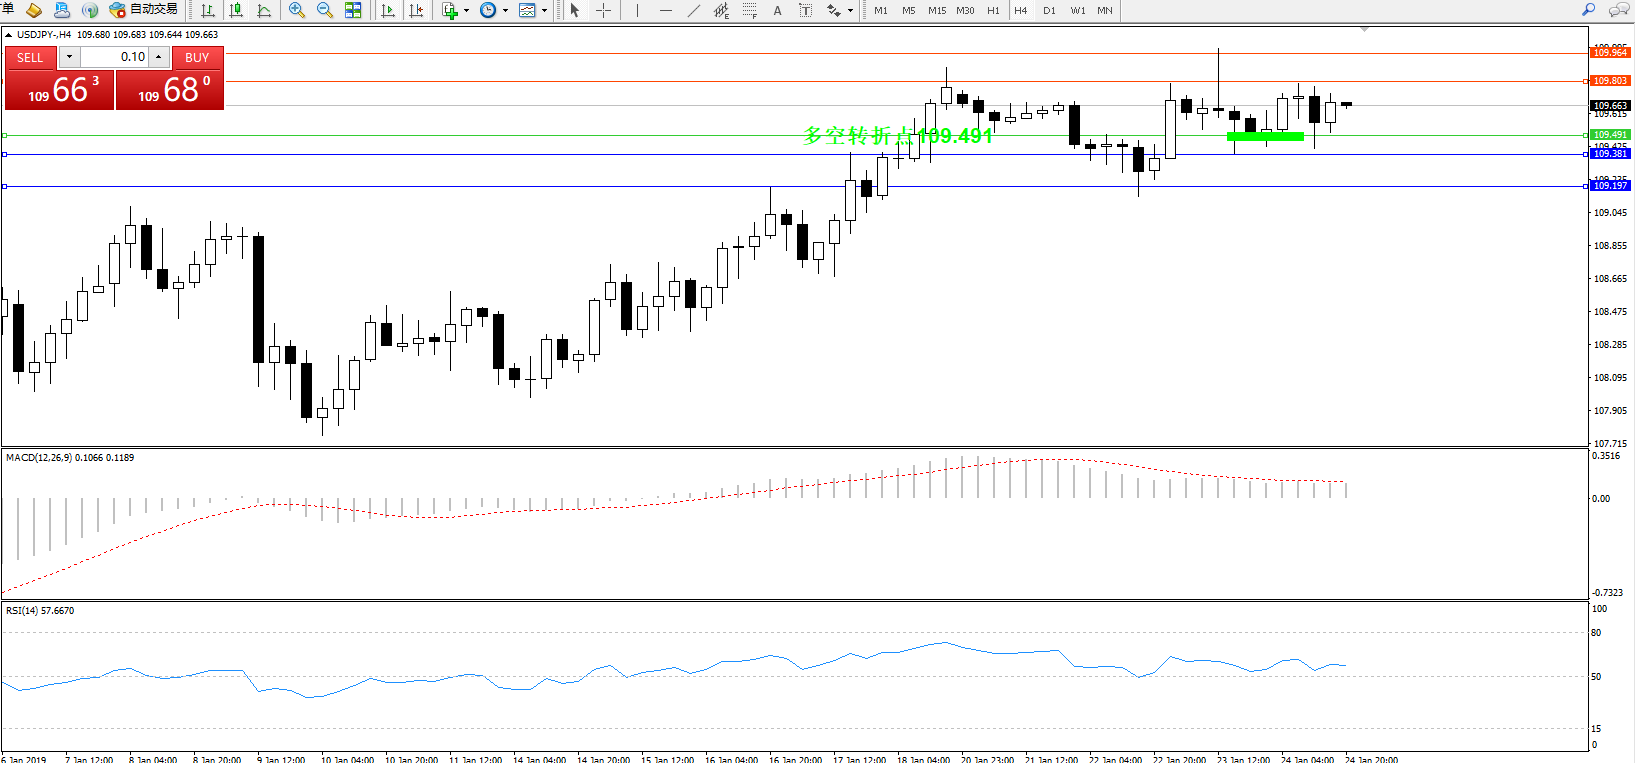
Task: Expand the periodicity clock dropdown arrow
Action: pyautogui.click(x=505, y=10)
